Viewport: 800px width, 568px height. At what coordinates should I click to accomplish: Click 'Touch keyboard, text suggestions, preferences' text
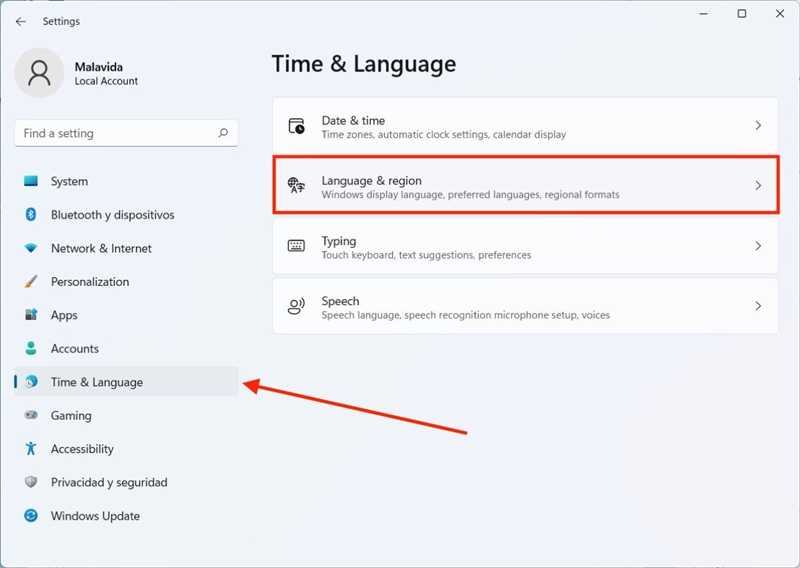426,255
